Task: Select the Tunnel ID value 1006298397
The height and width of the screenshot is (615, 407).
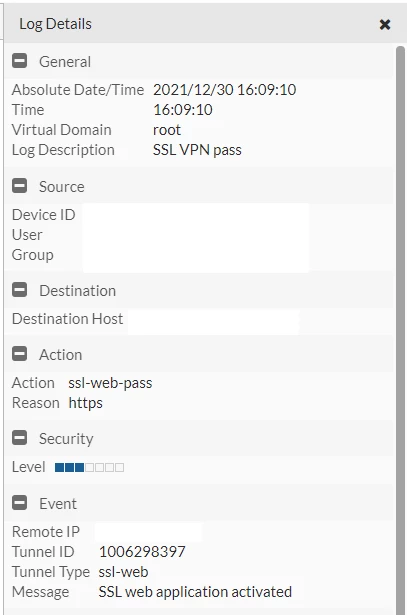Action: point(142,552)
